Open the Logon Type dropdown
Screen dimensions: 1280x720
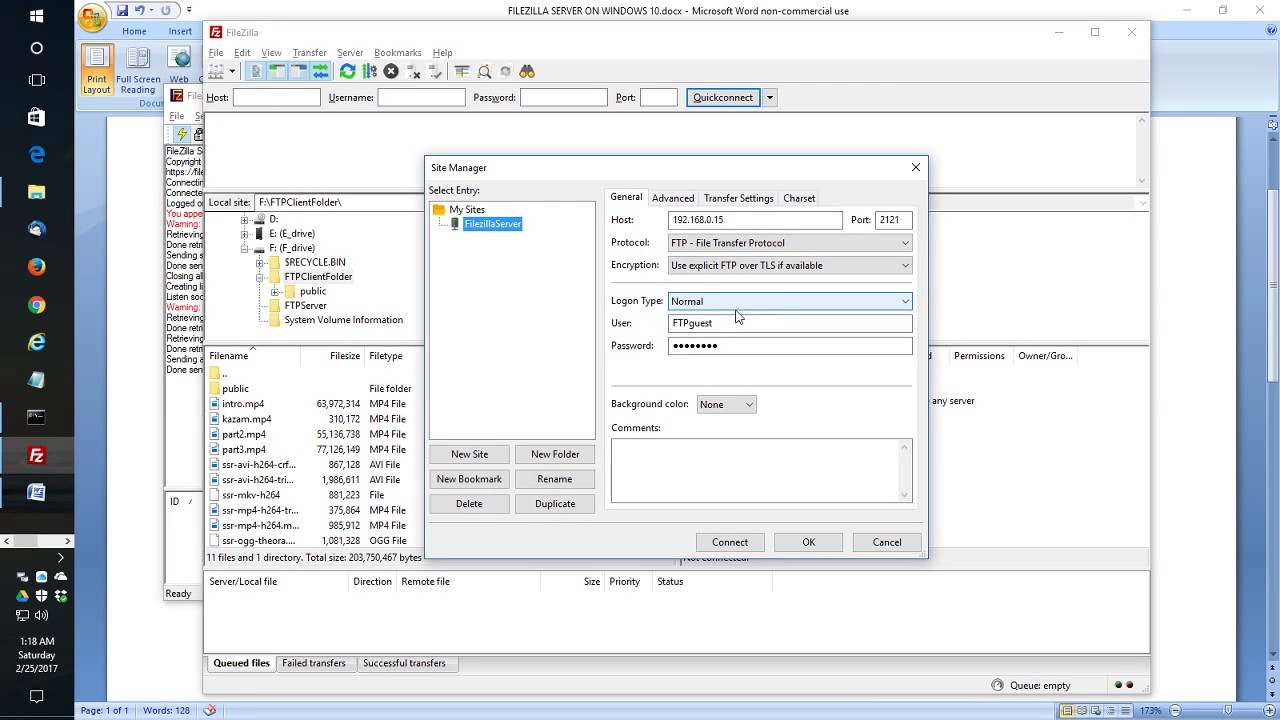790,301
